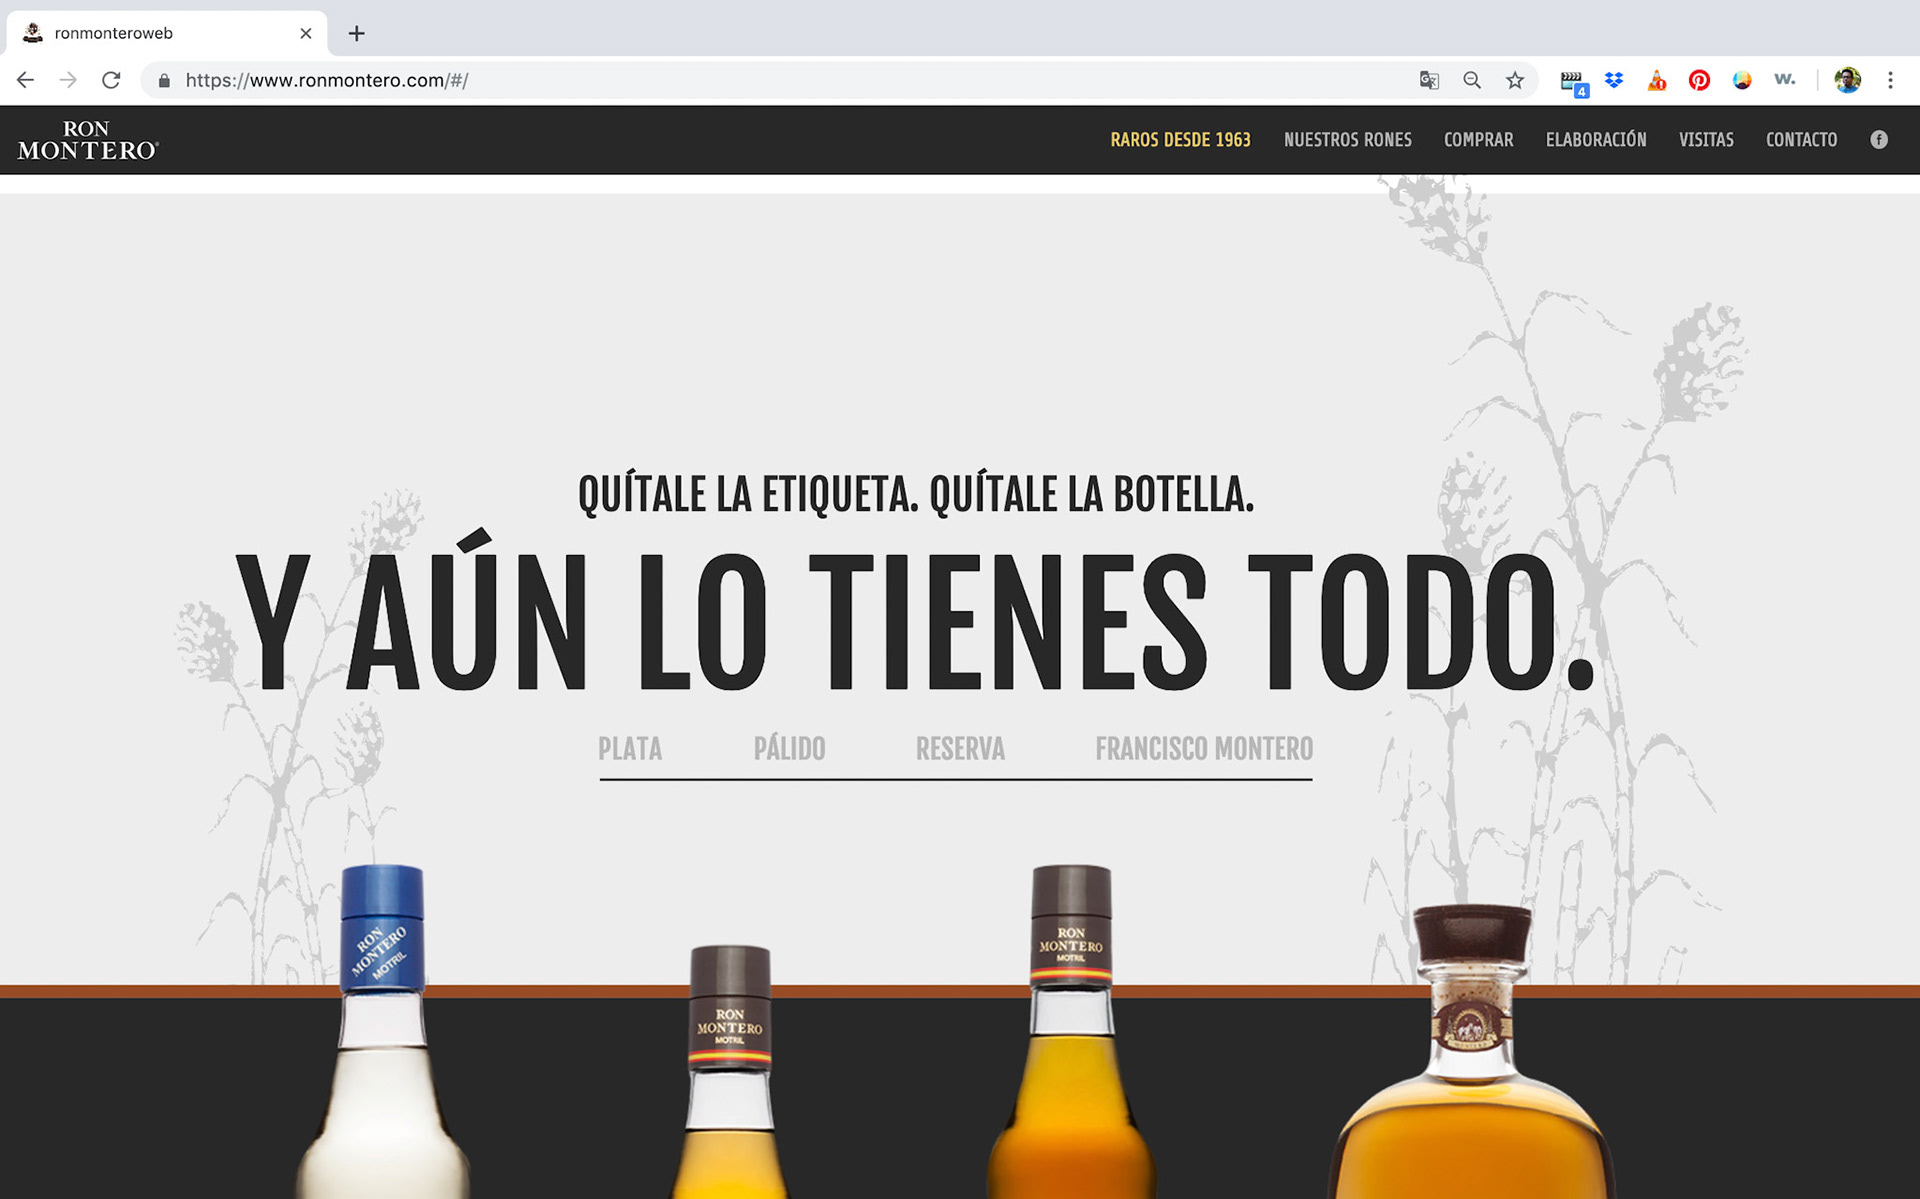Bookmark this page with the star icon
Image resolution: width=1920 pixels, height=1199 pixels.
click(x=1515, y=80)
